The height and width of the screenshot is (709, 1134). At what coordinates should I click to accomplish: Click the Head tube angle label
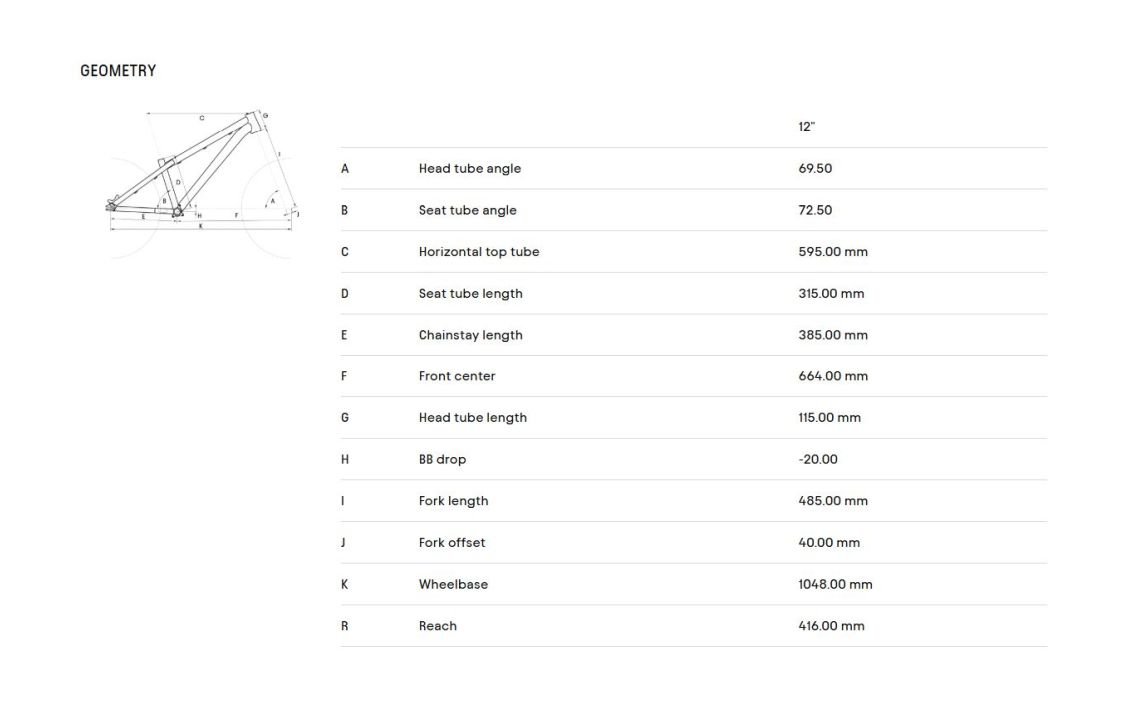click(x=470, y=169)
